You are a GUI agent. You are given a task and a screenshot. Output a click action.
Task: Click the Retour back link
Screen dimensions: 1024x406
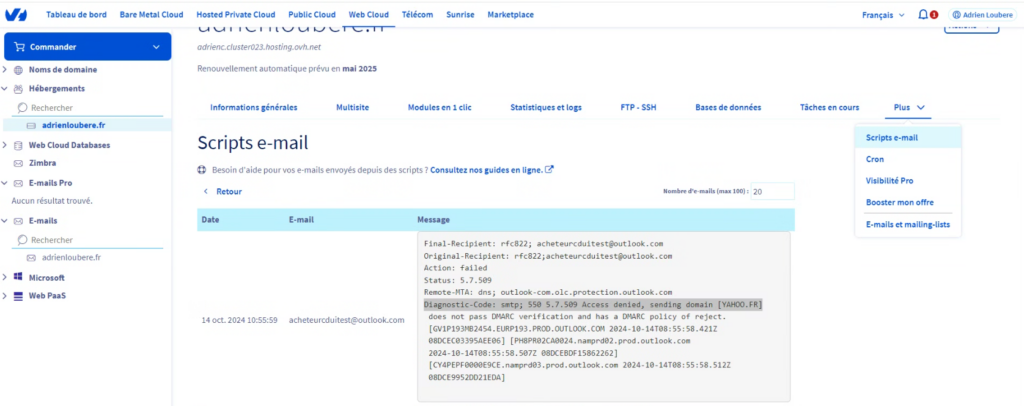(223, 191)
